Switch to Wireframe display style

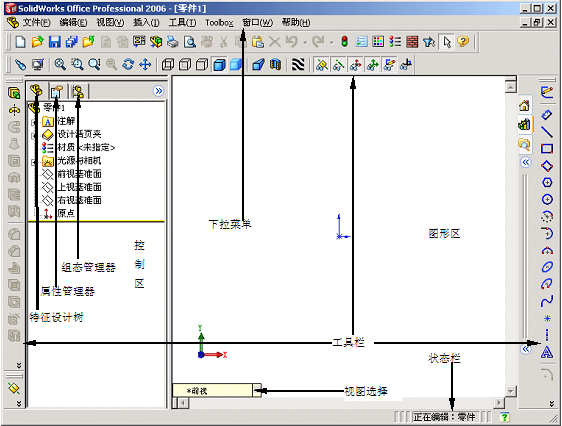point(168,64)
